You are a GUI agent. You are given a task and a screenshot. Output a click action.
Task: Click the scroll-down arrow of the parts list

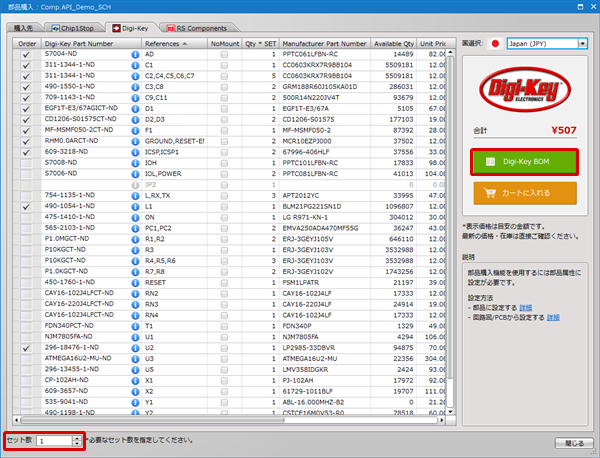point(450,412)
